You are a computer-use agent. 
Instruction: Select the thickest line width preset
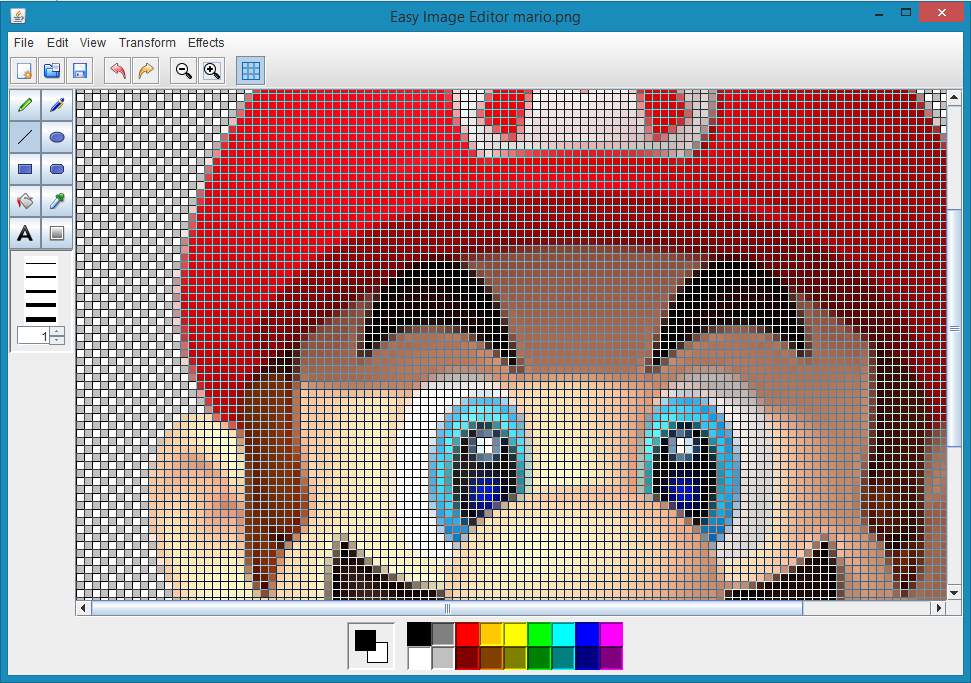coord(40,318)
